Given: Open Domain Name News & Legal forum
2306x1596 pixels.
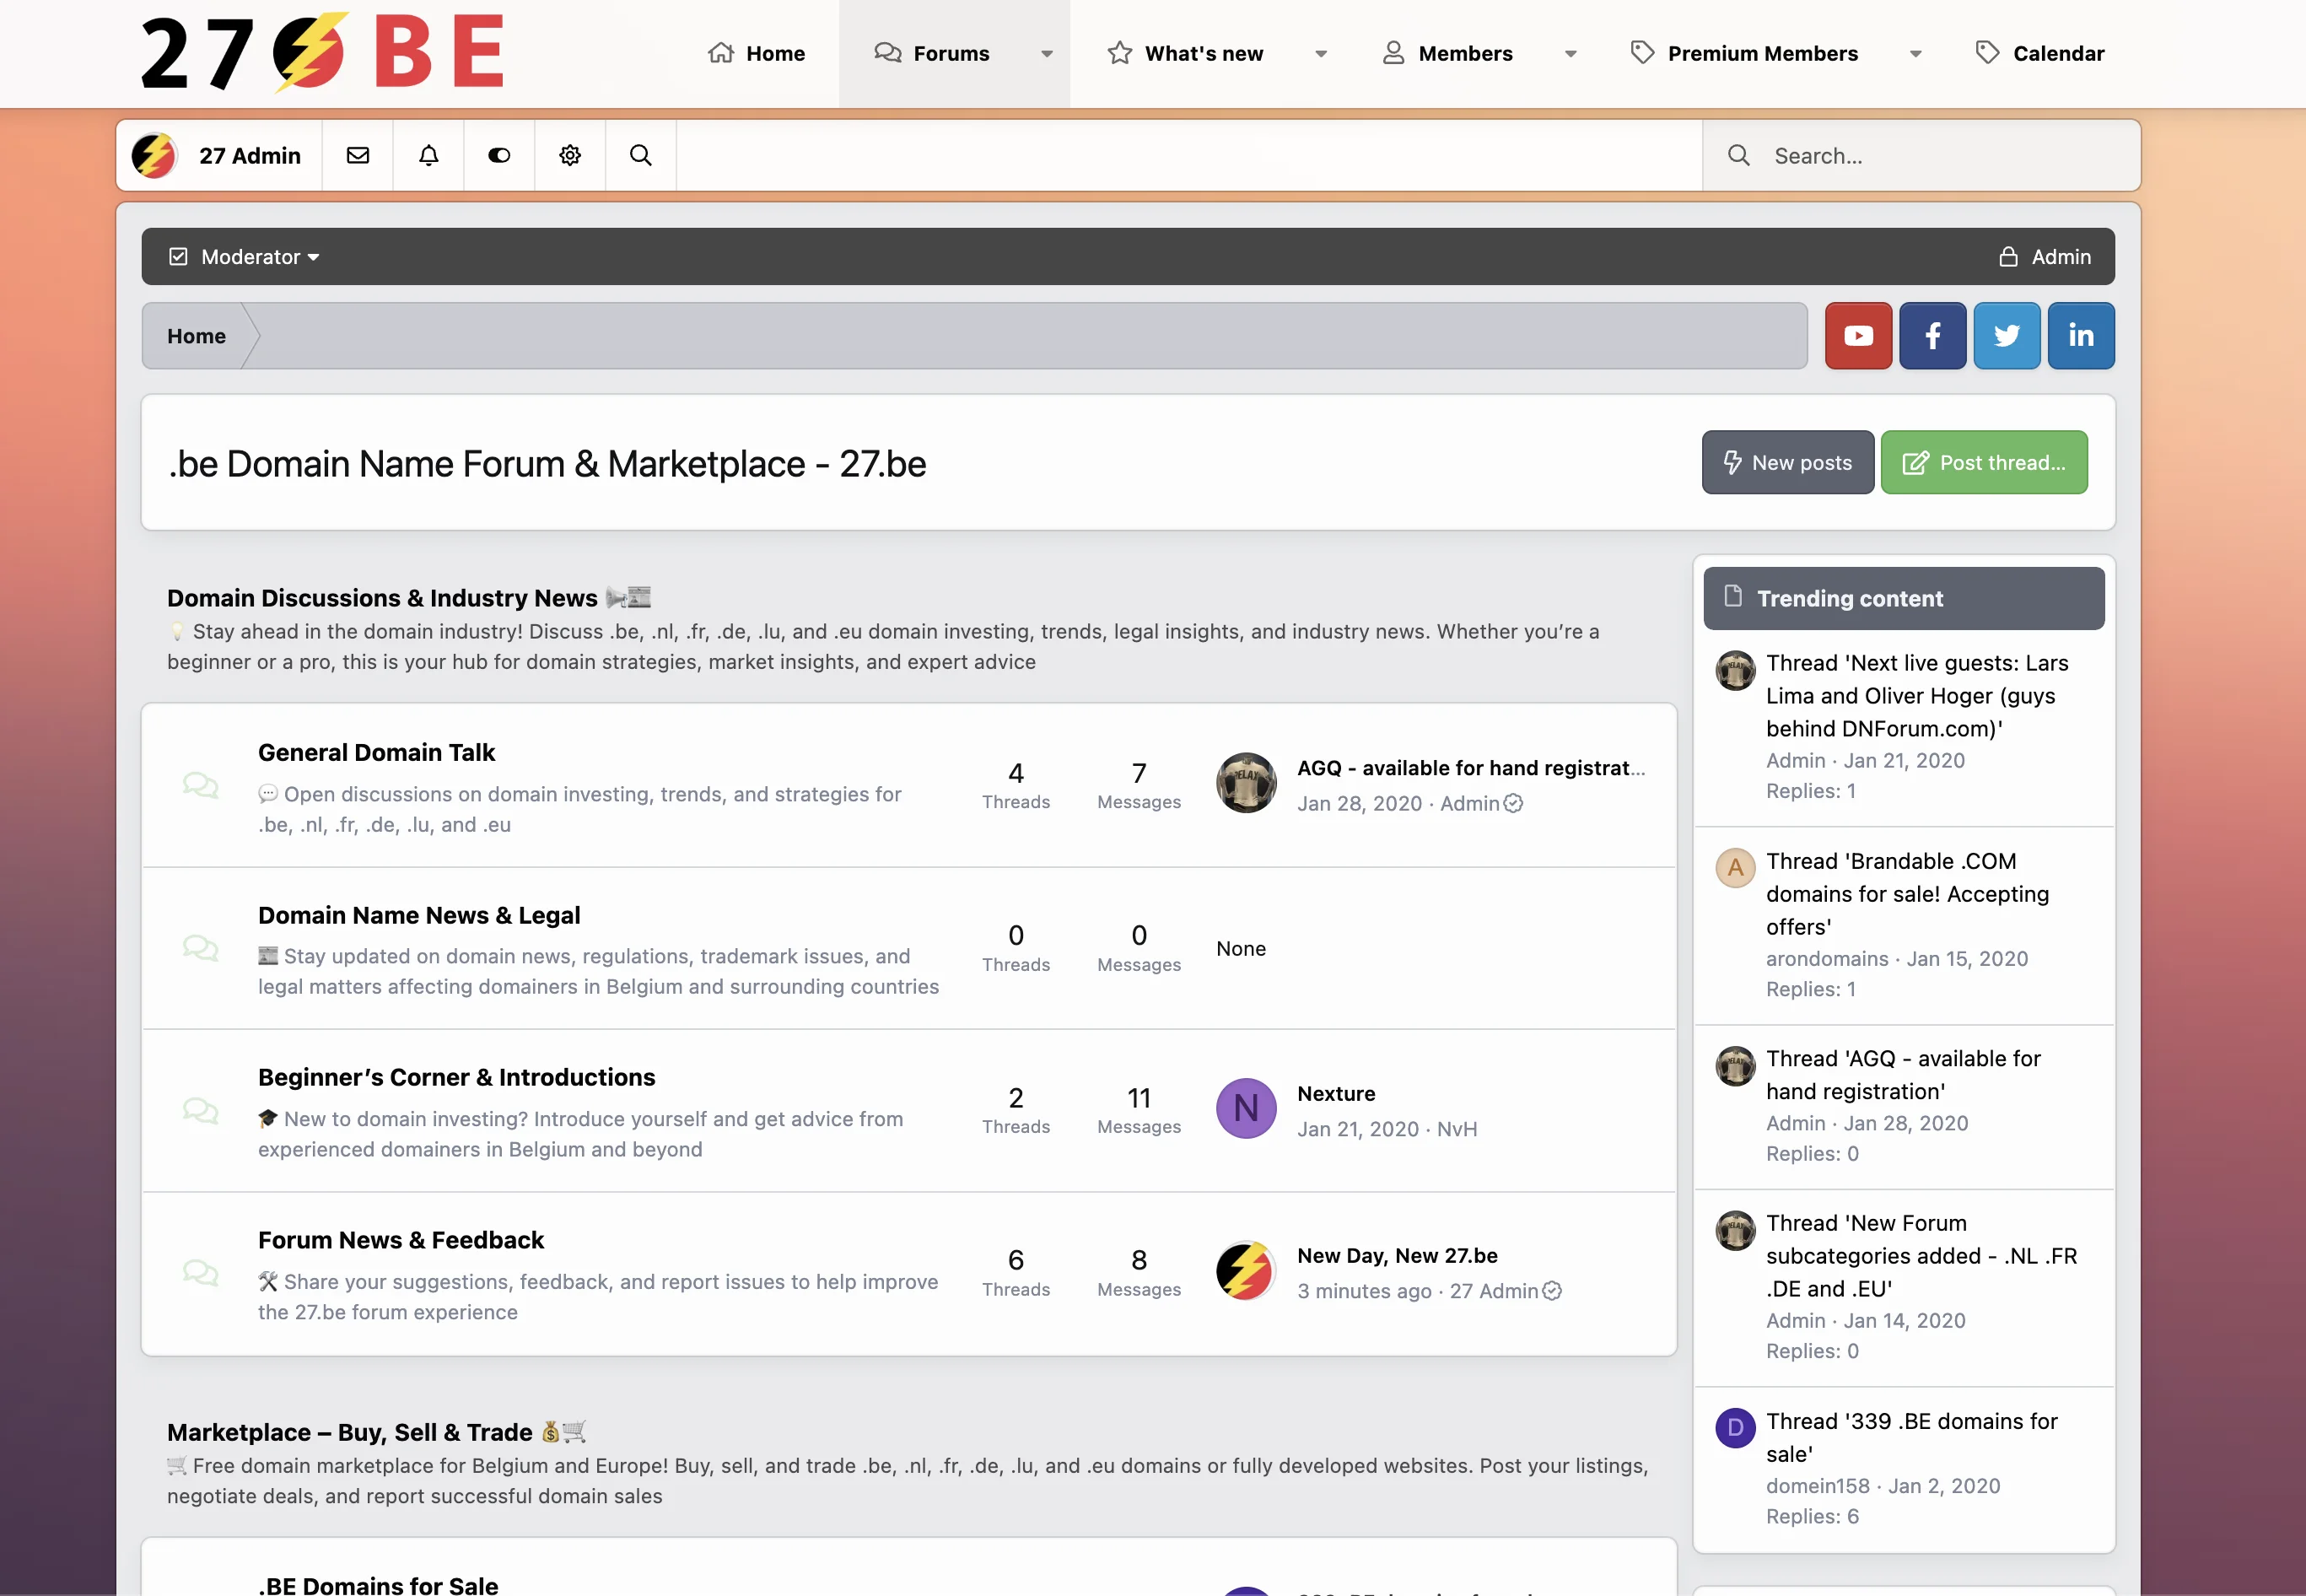Looking at the screenshot, I should point(419,915).
